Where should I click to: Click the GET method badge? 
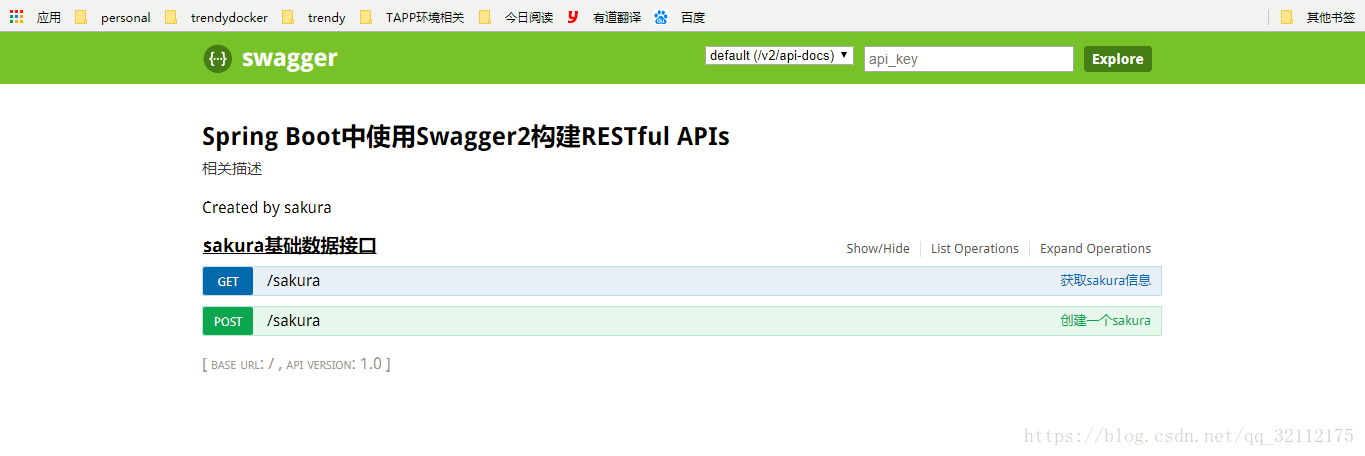[228, 281]
